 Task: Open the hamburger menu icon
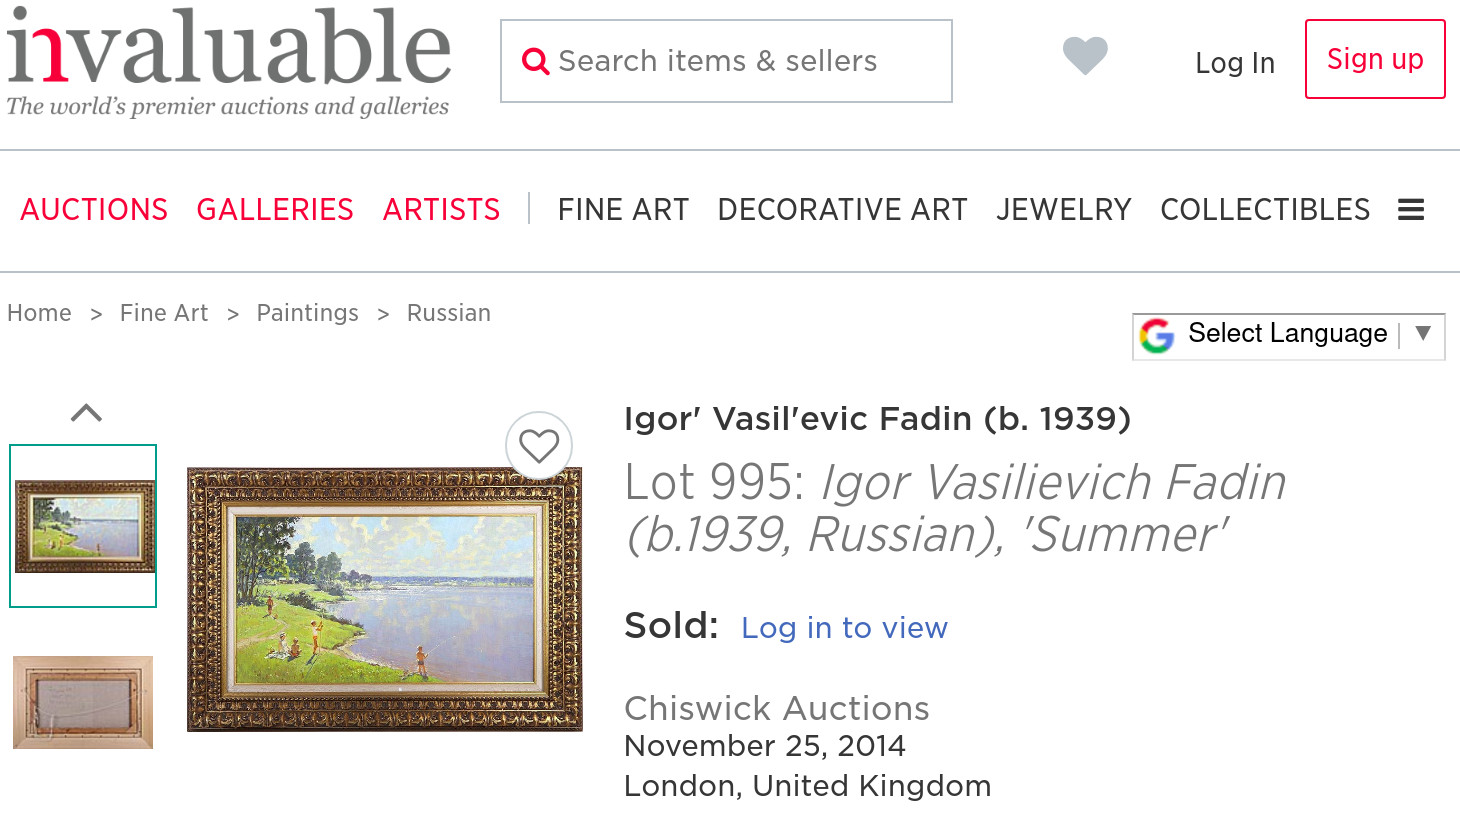point(1410,210)
